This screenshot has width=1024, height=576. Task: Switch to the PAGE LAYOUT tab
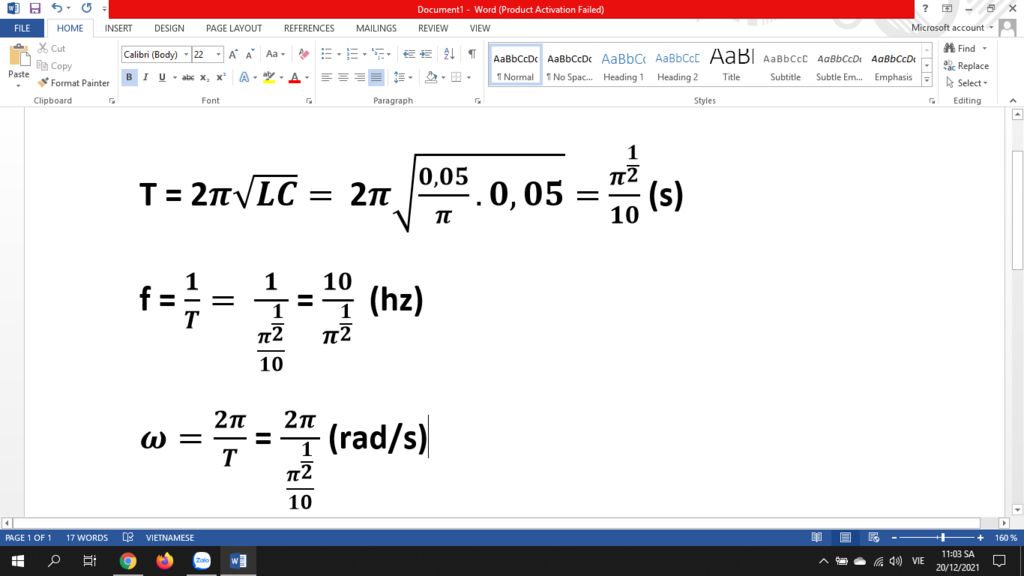click(x=234, y=28)
